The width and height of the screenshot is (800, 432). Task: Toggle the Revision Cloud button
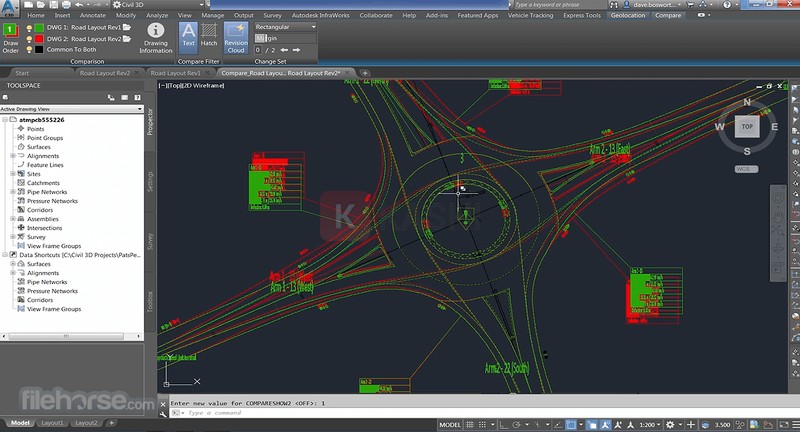click(236, 38)
